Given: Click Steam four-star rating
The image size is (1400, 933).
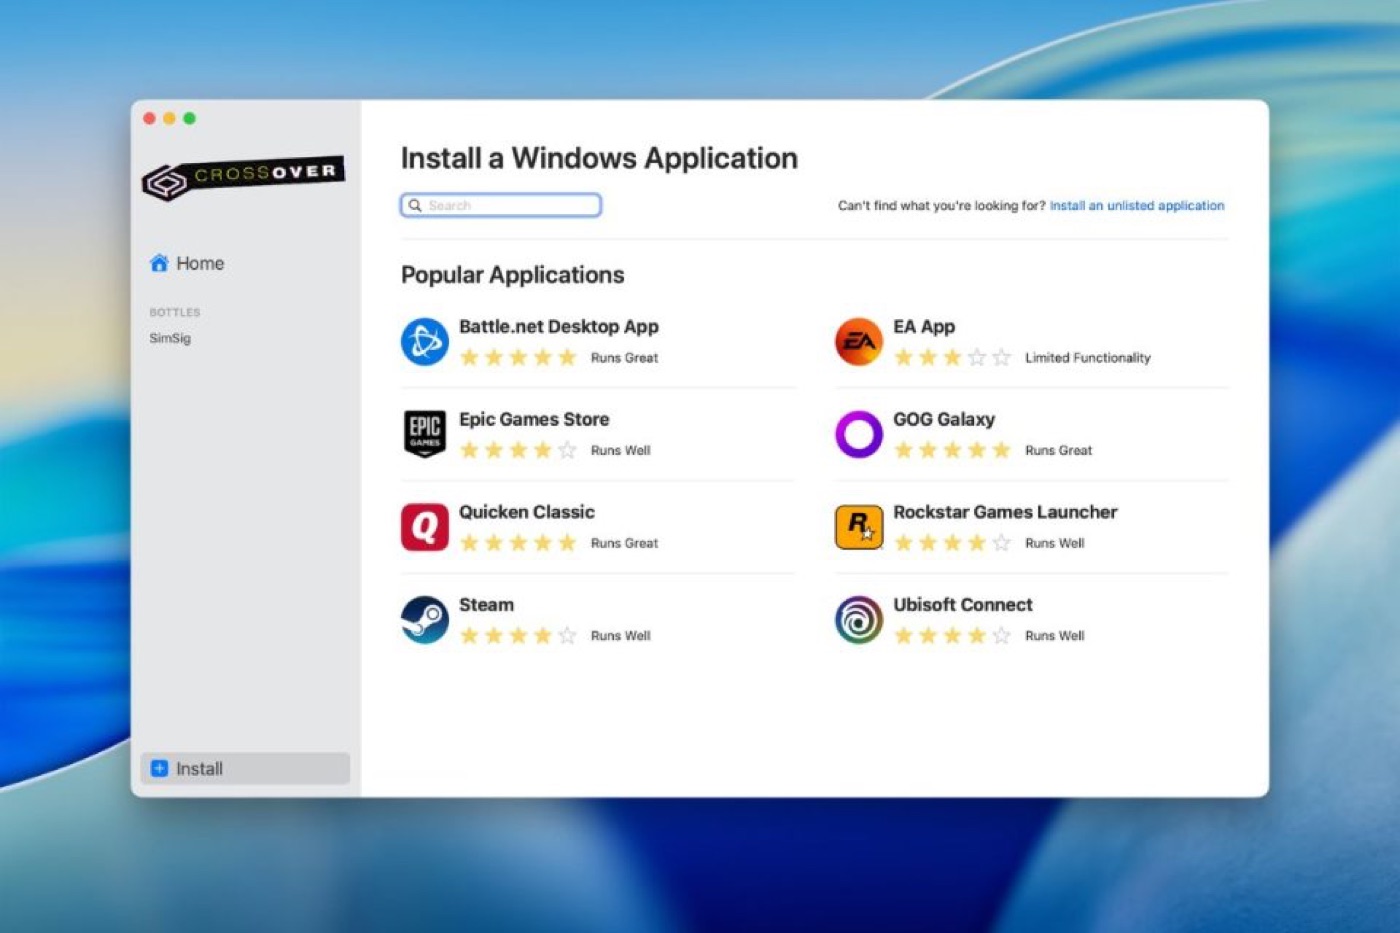Looking at the screenshot, I should pos(518,635).
